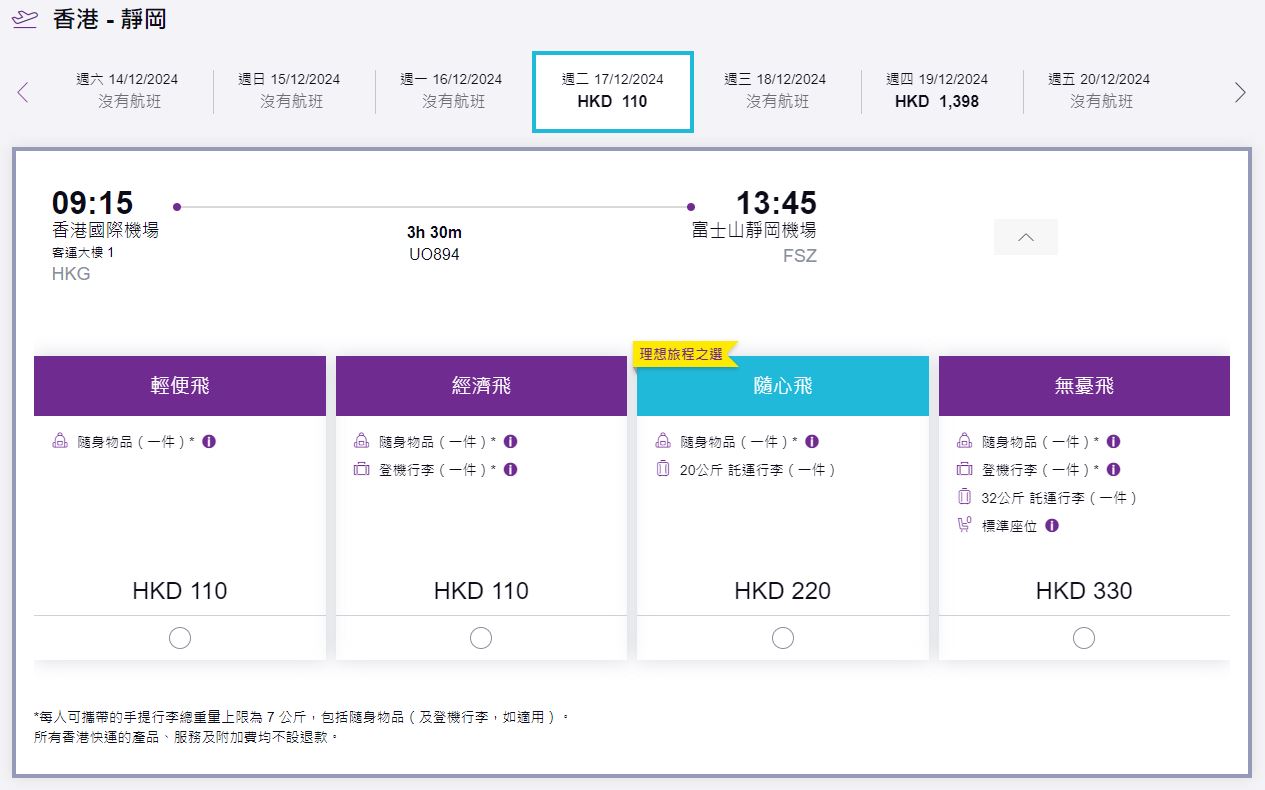Select the 隨心飛 fare radio button
Viewport: 1265px width, 790px height.
coord(782,637)
